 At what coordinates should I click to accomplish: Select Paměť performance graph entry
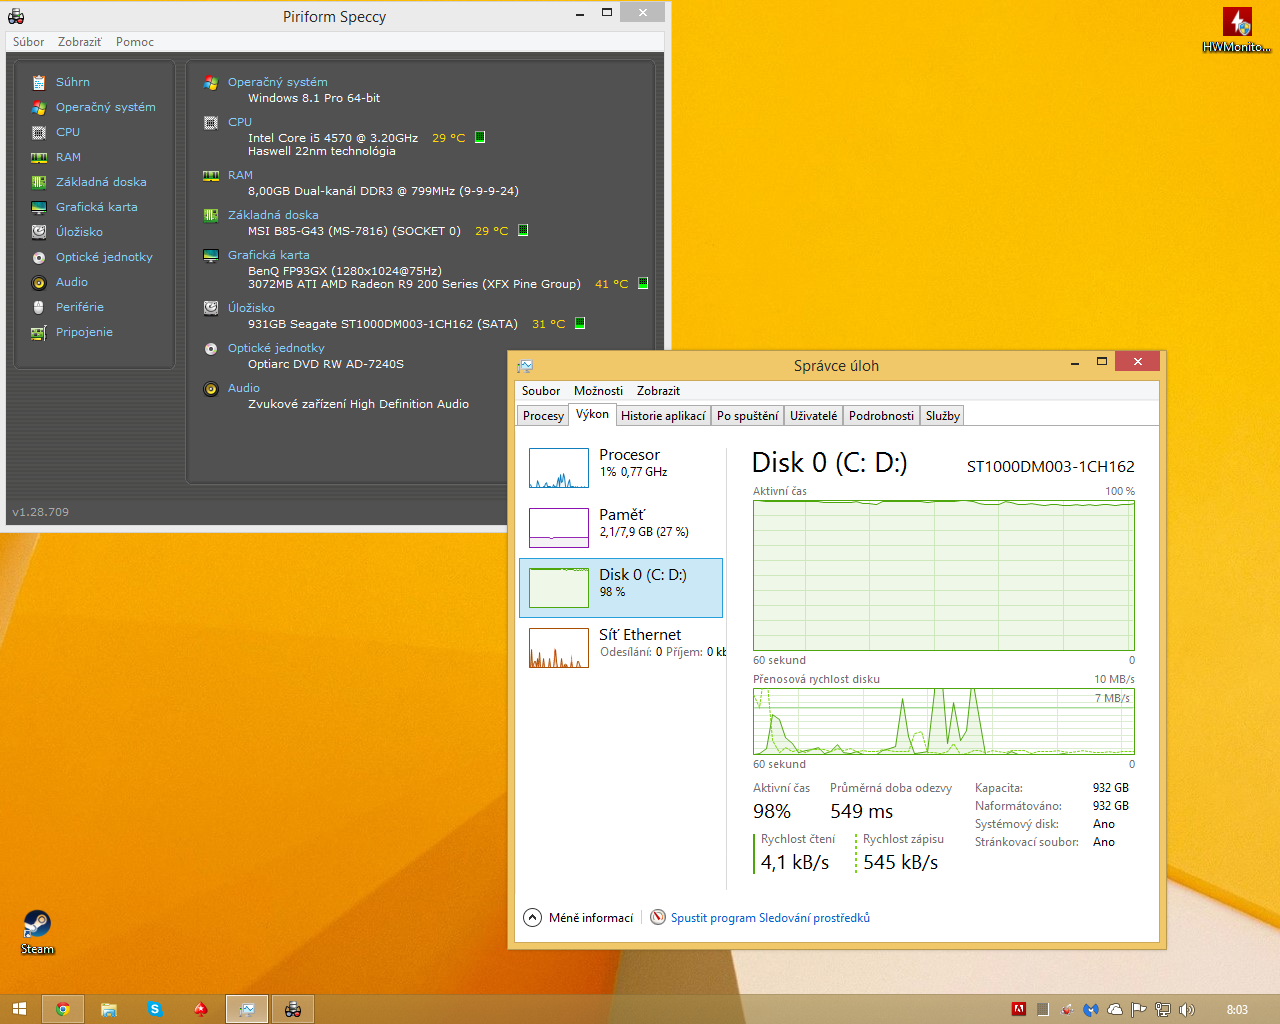point(621,528)
